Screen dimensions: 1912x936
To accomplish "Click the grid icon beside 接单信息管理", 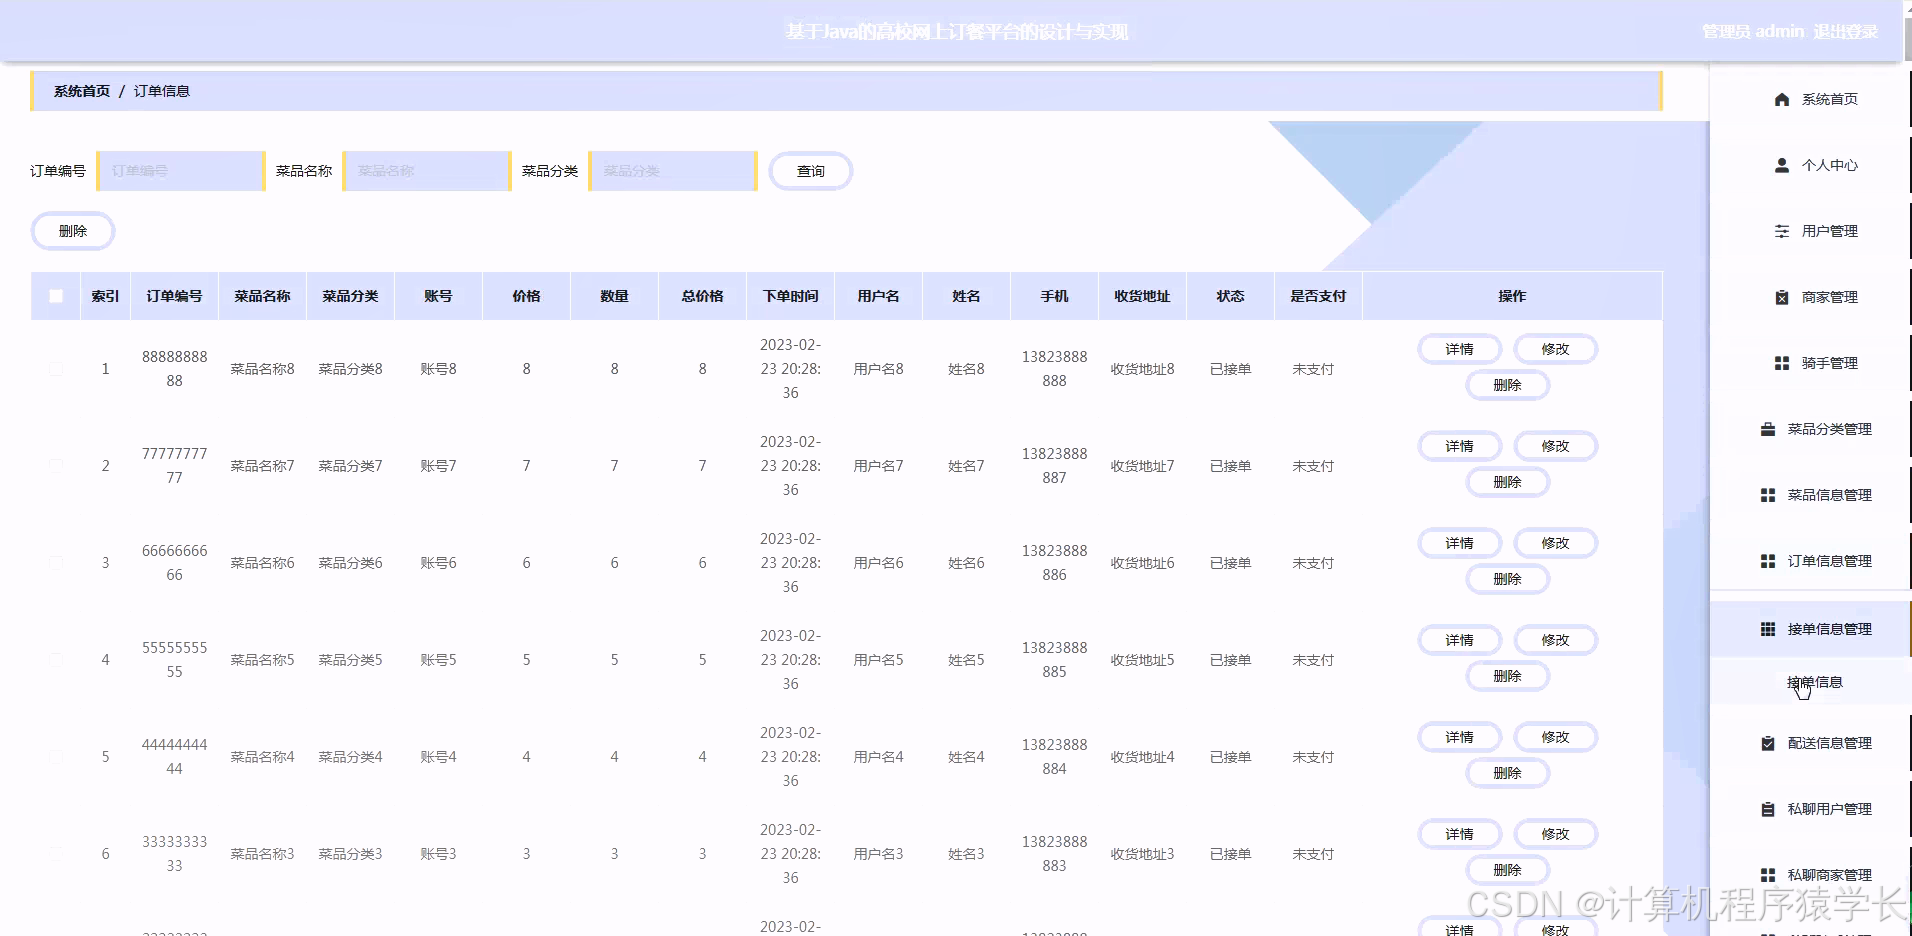I will [x=1767, y=629].
